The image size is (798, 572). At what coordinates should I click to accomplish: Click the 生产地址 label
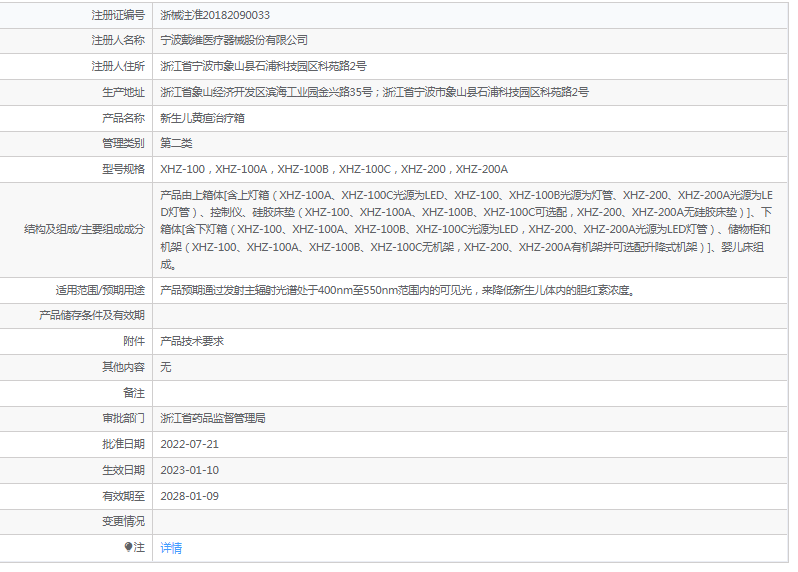click(x=124, y=92)
